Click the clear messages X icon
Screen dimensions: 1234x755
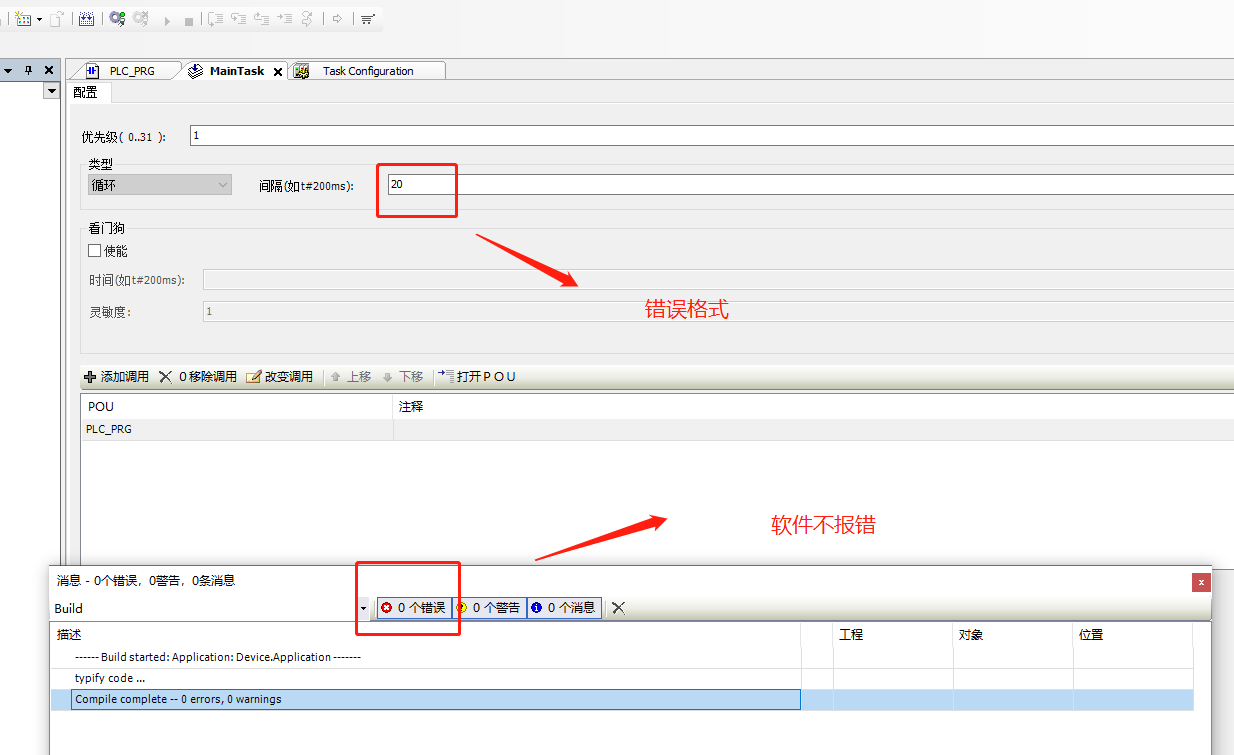tap(618, 608)
